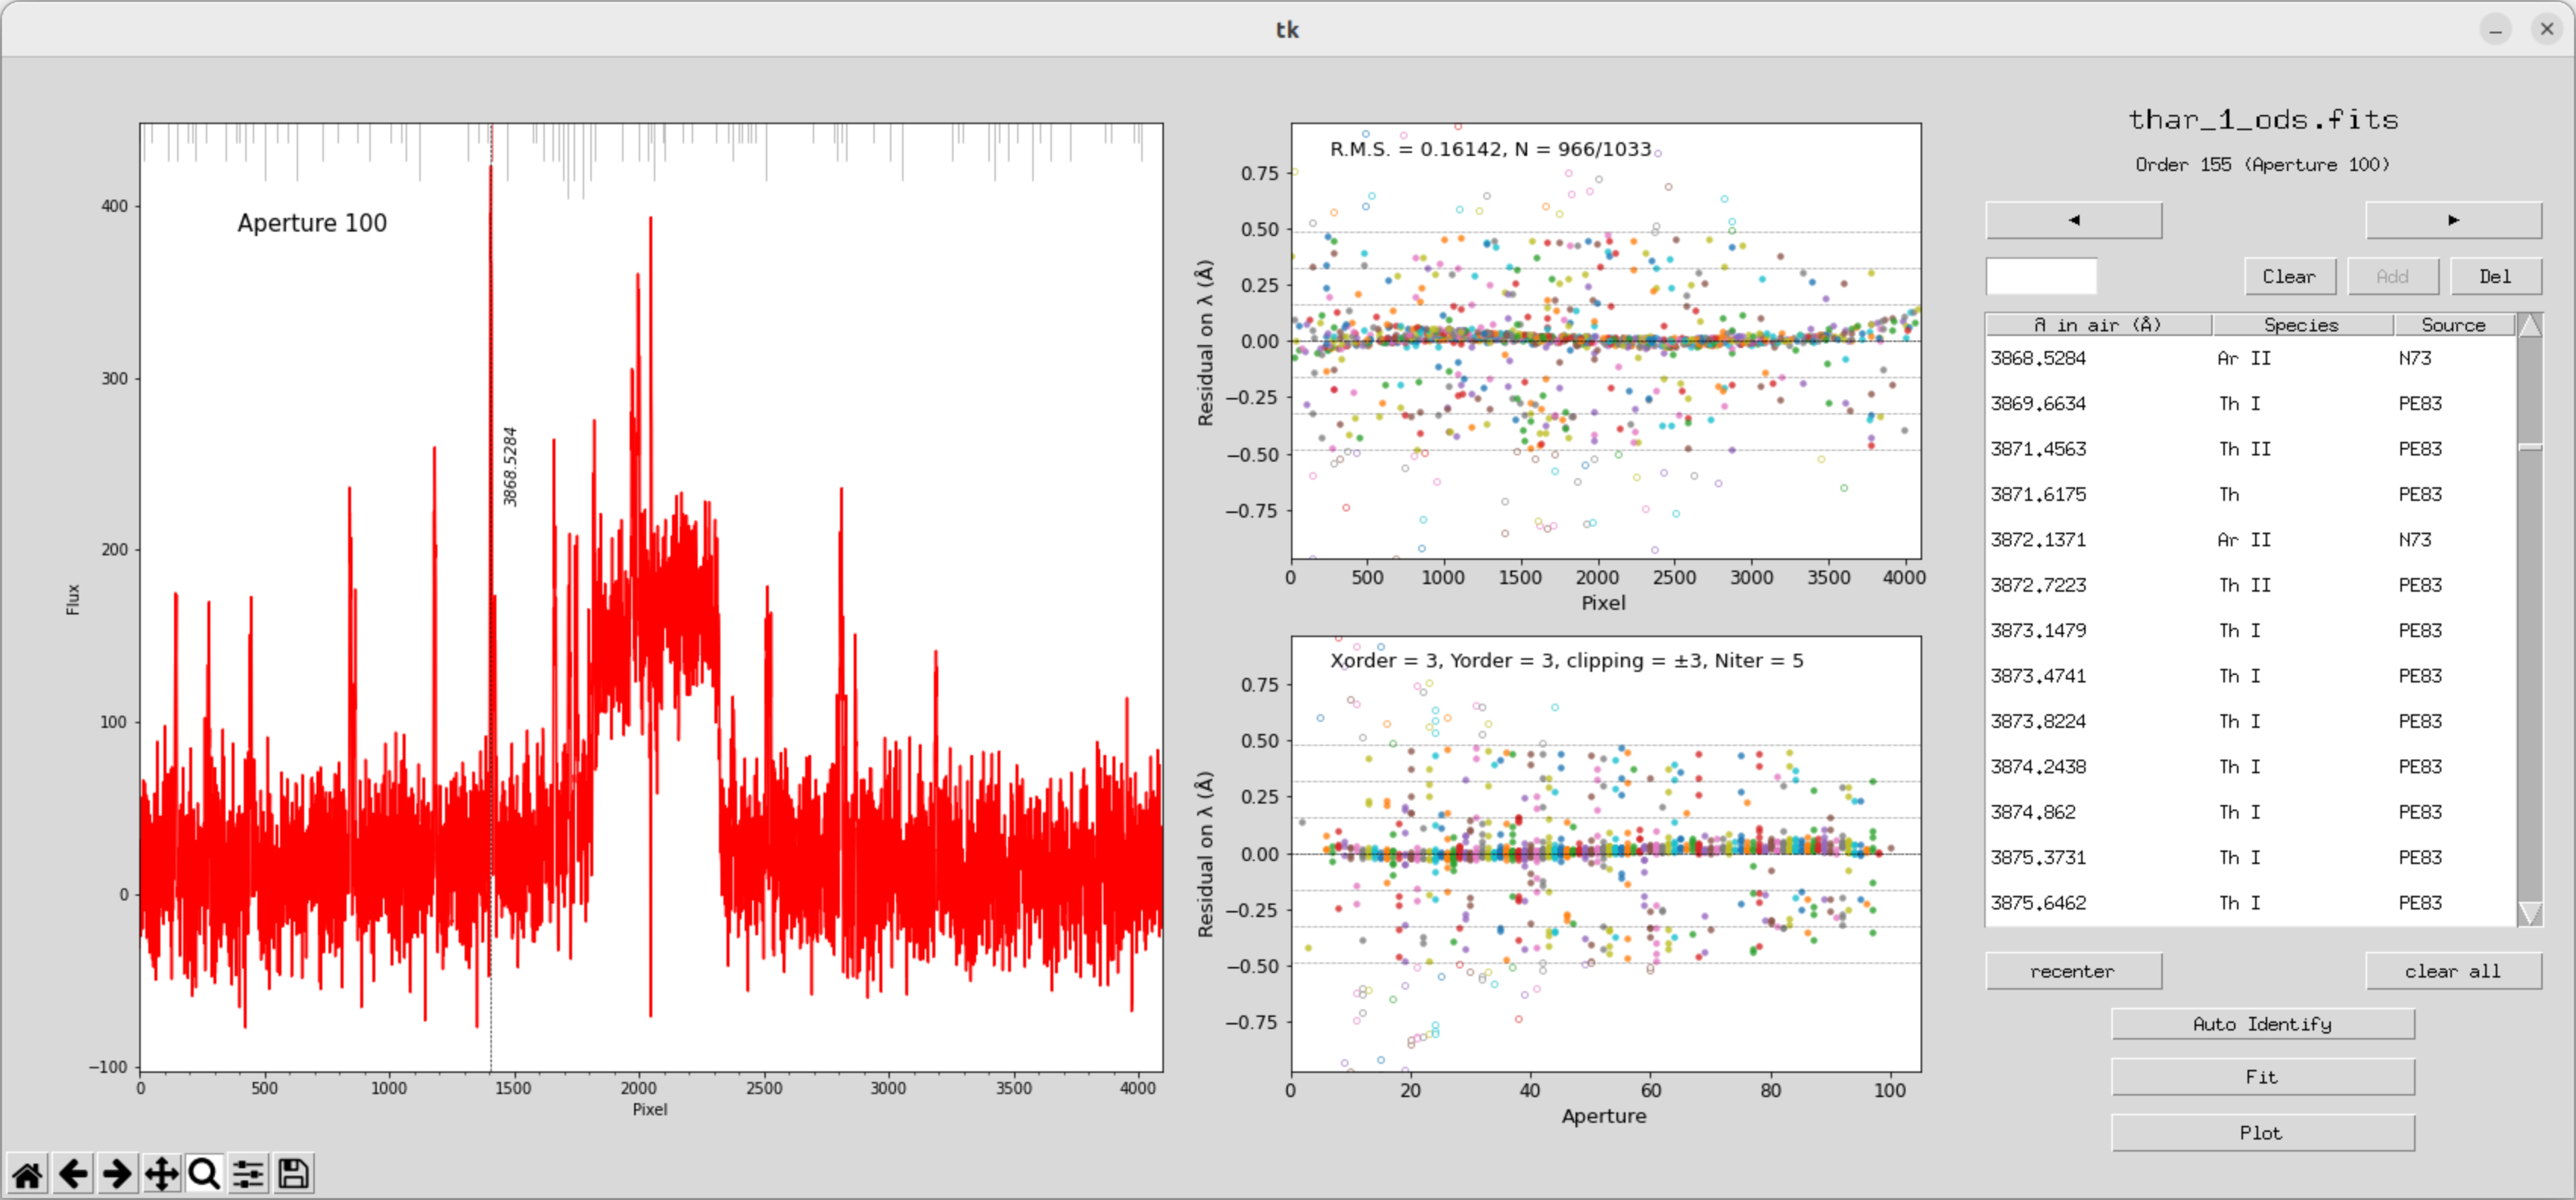Go to previous order with left arrow
This screenshot has height=1200, width=2576.
pyautogui.click(x=2073, y=220)
